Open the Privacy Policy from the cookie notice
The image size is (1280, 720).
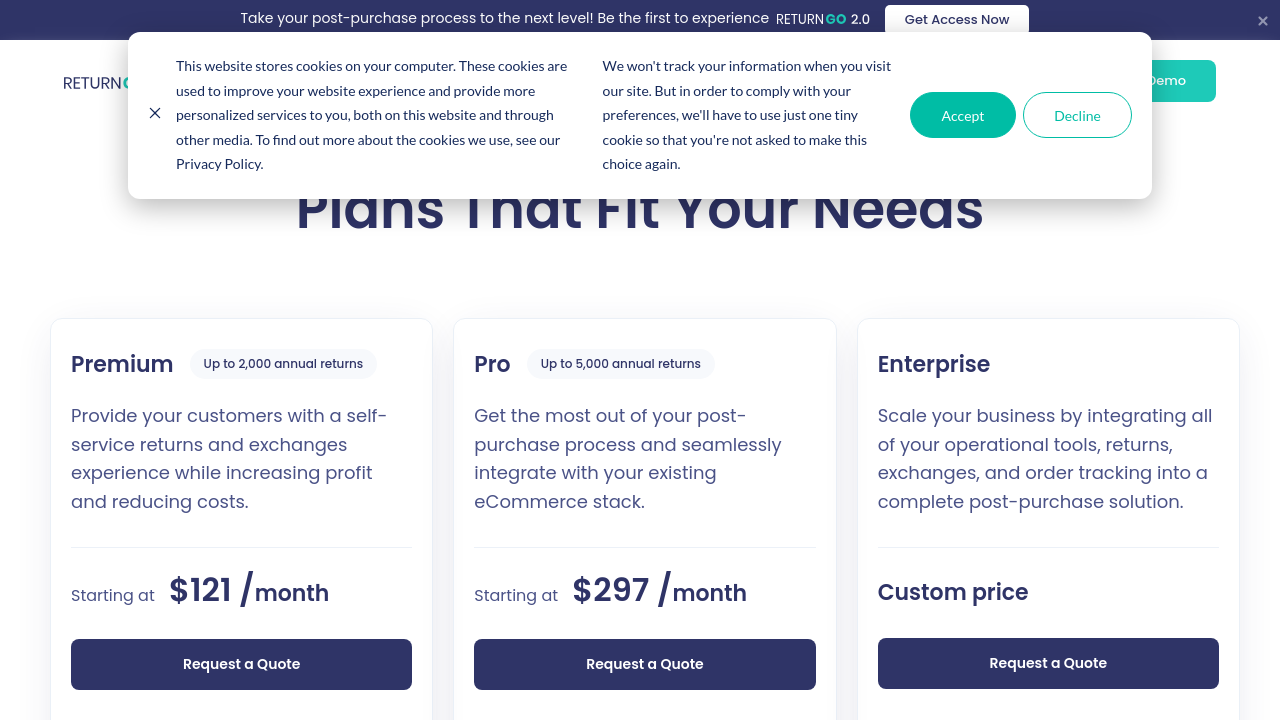coord(218,164)
